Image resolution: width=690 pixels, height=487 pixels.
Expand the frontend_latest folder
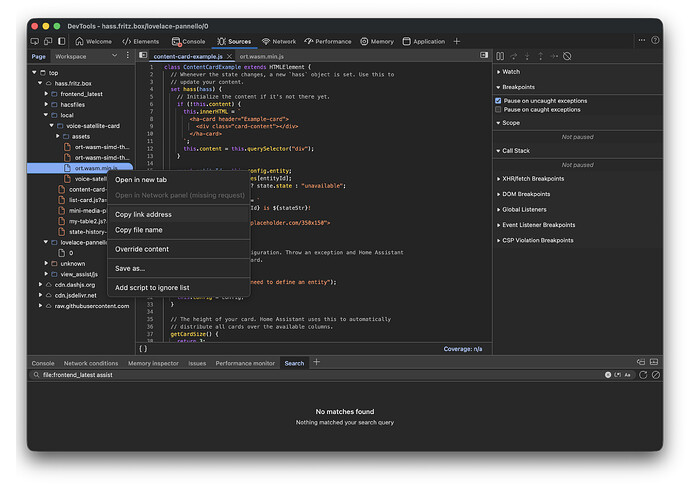[x=81, y=93]
